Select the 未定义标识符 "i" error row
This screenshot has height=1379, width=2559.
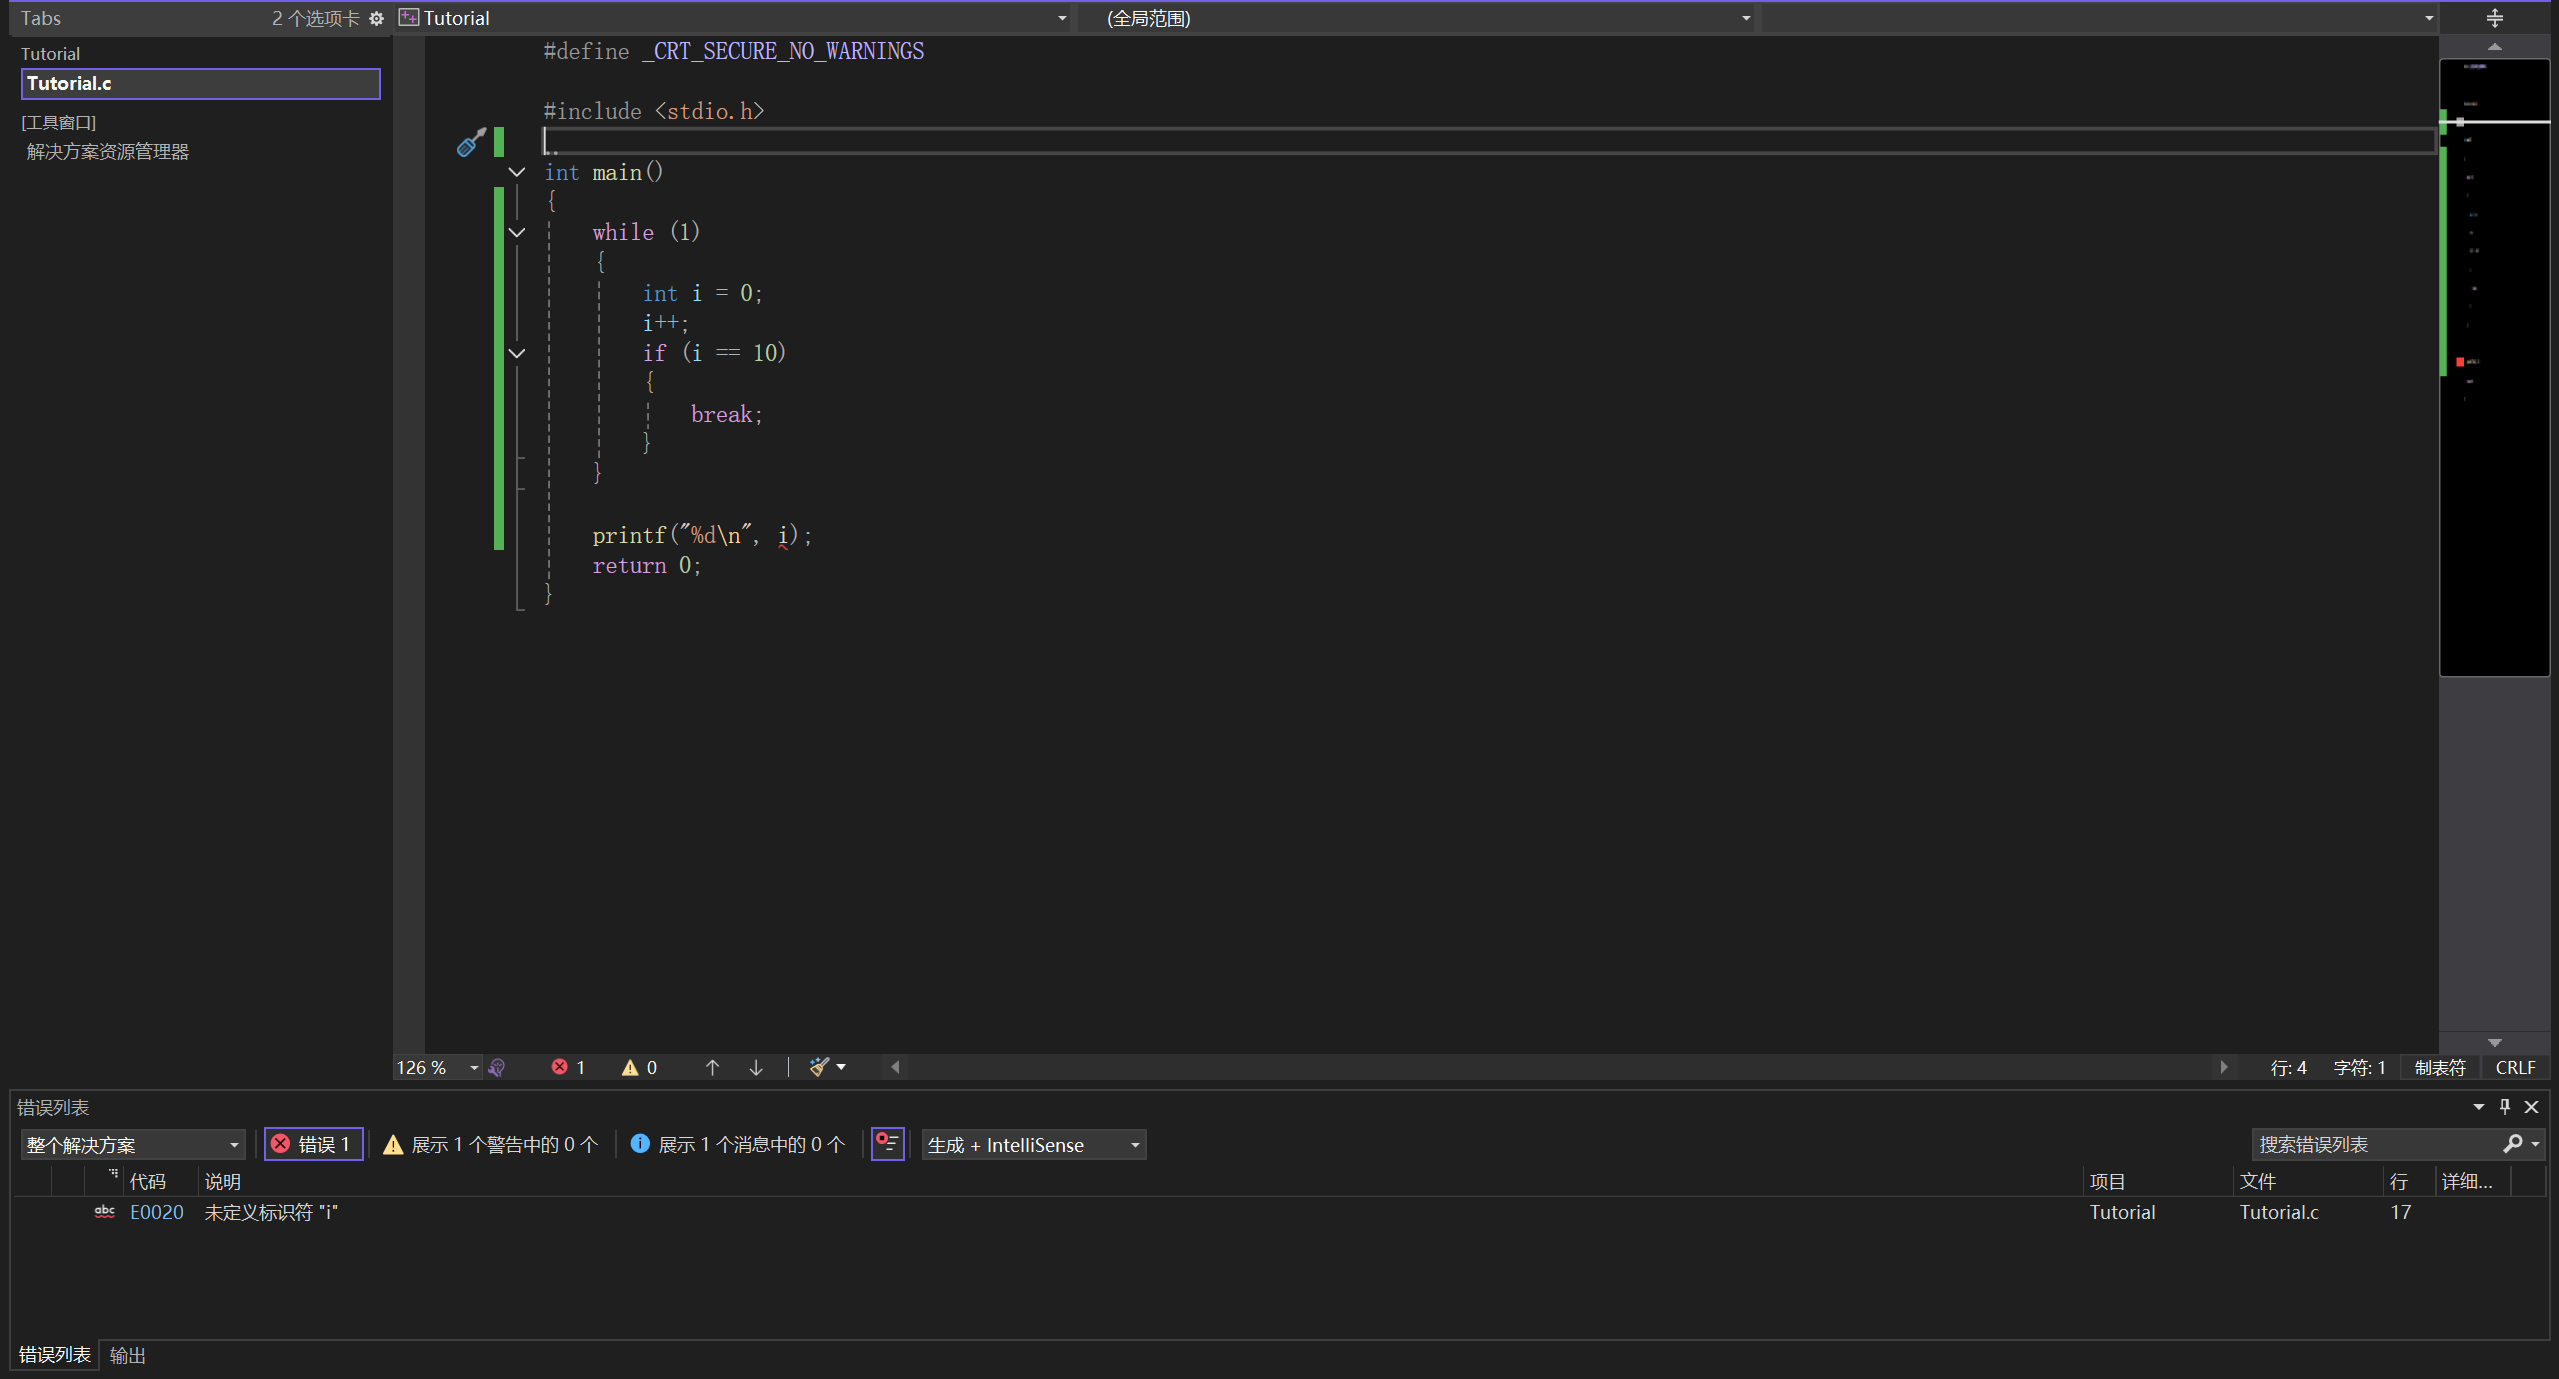pos(1278,1212)
